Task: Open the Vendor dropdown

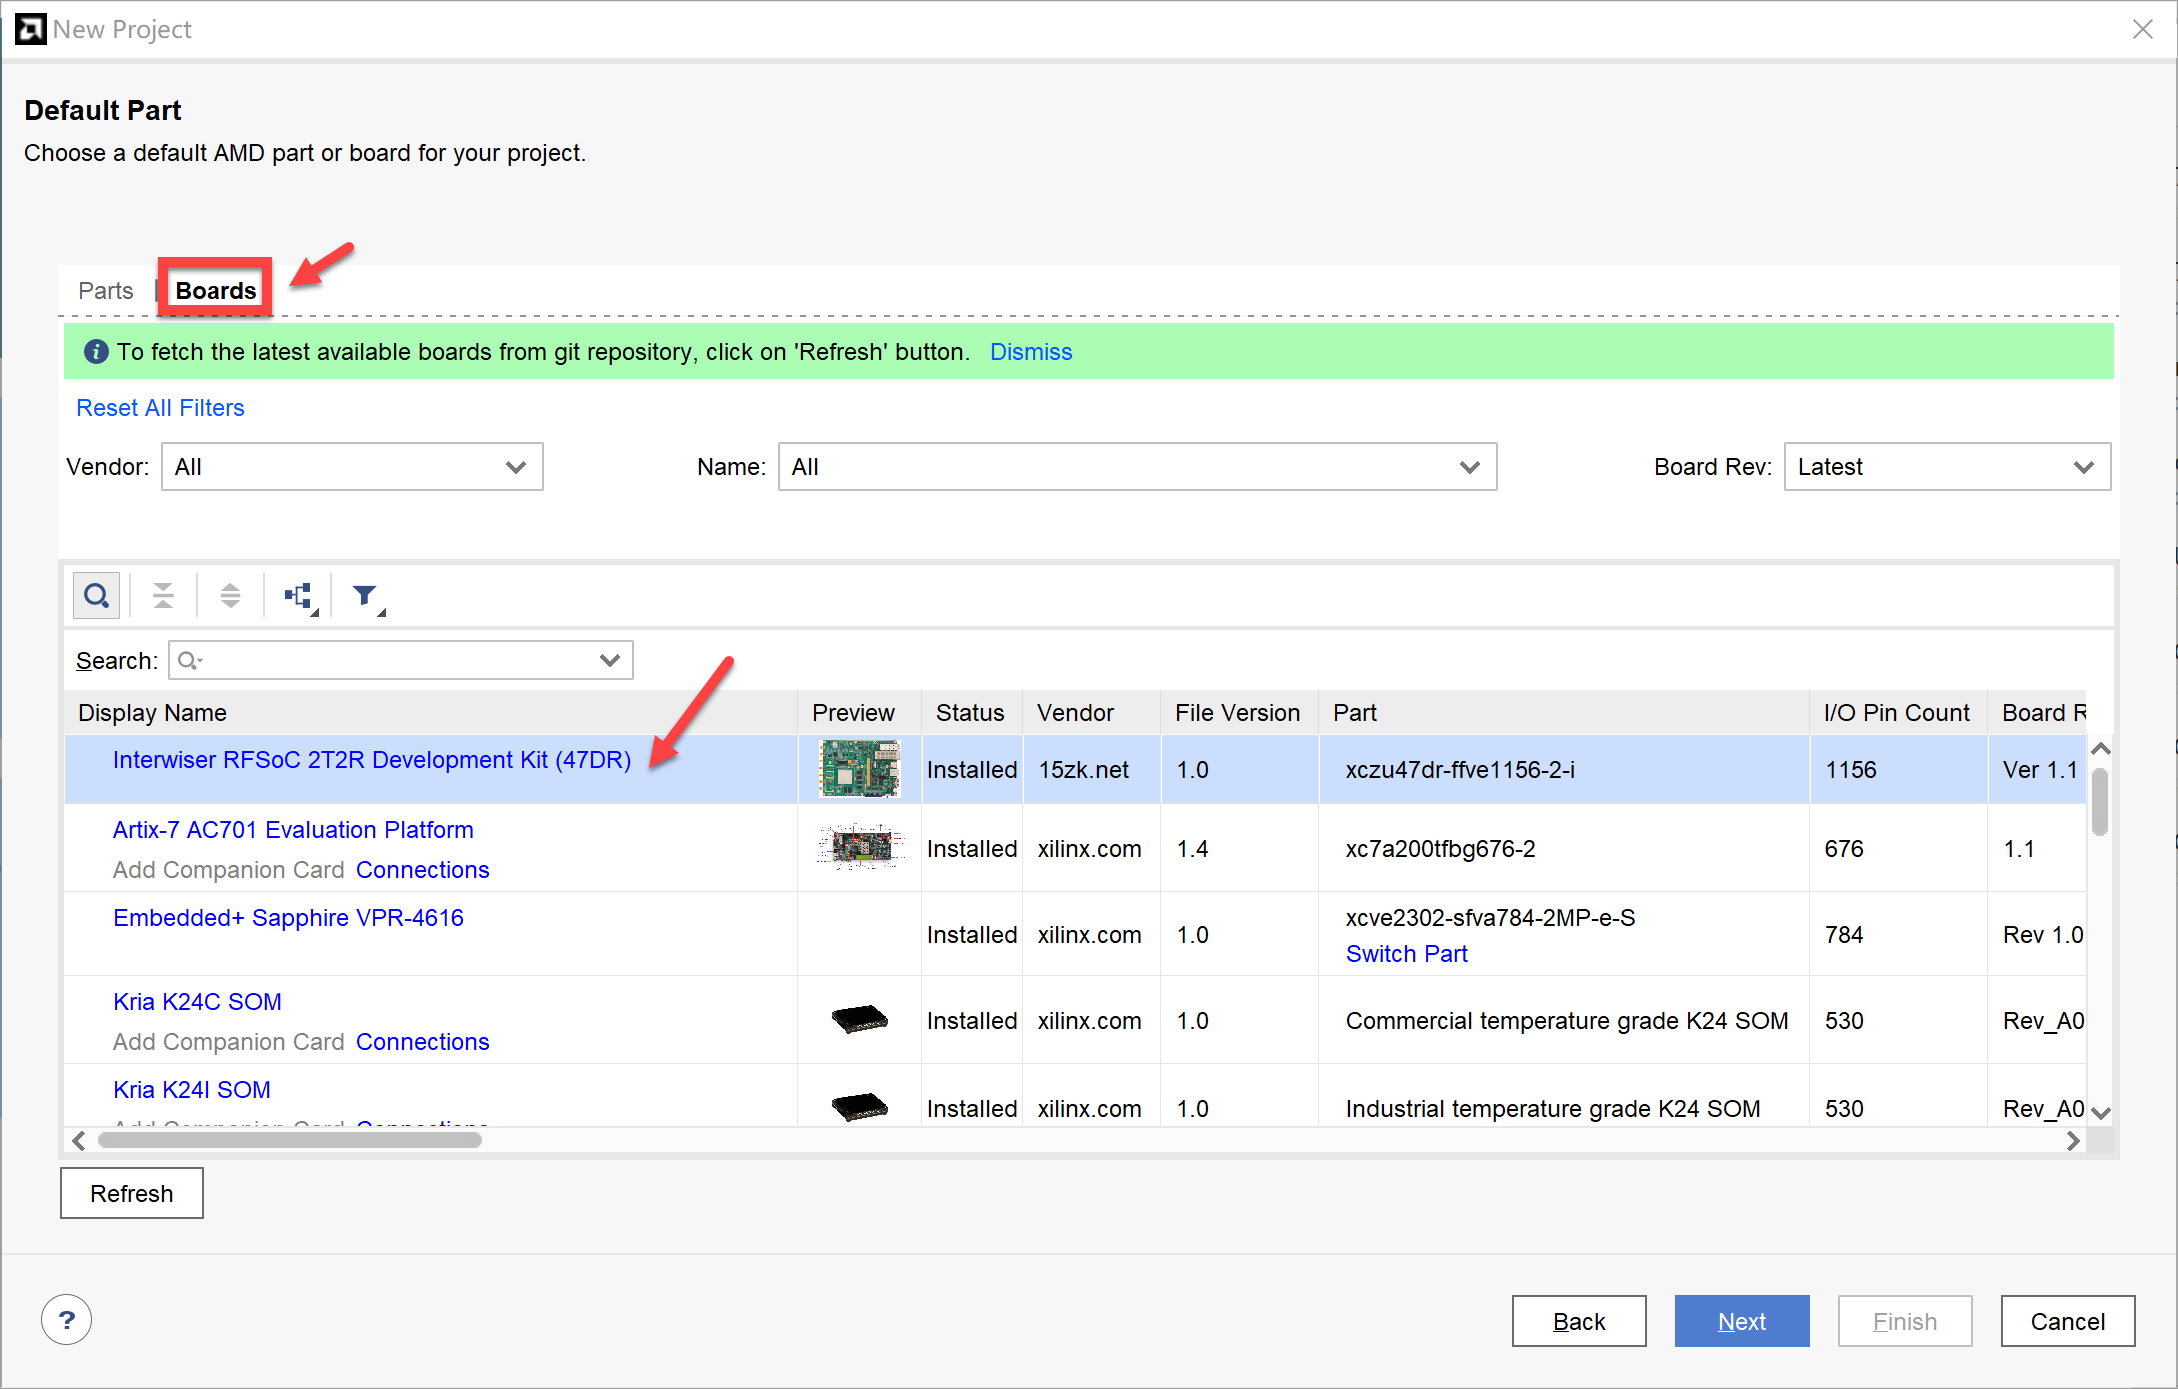Action: tap(352, 467)
